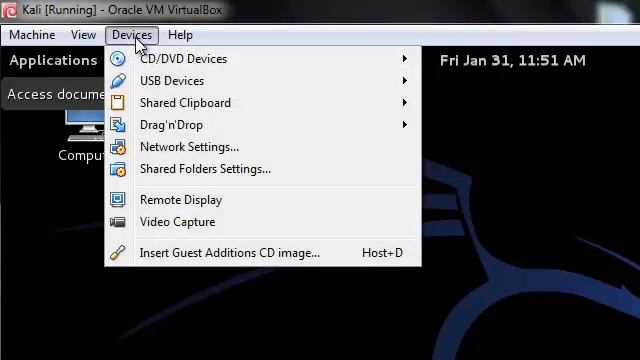
Task: Toggle Video Capture option
Action: coord(263,222)
